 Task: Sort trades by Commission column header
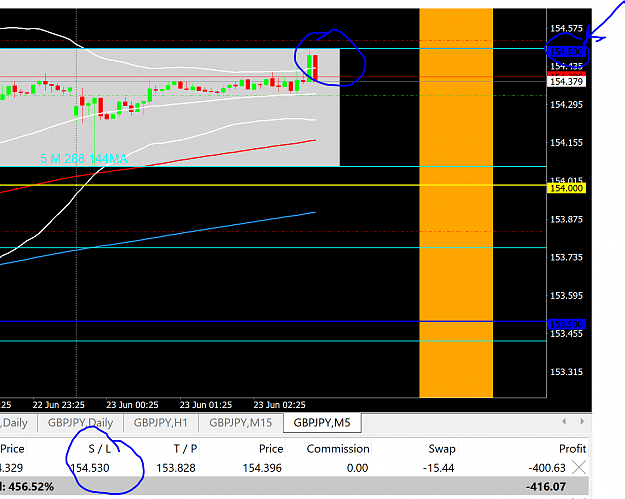pos(338,449)
